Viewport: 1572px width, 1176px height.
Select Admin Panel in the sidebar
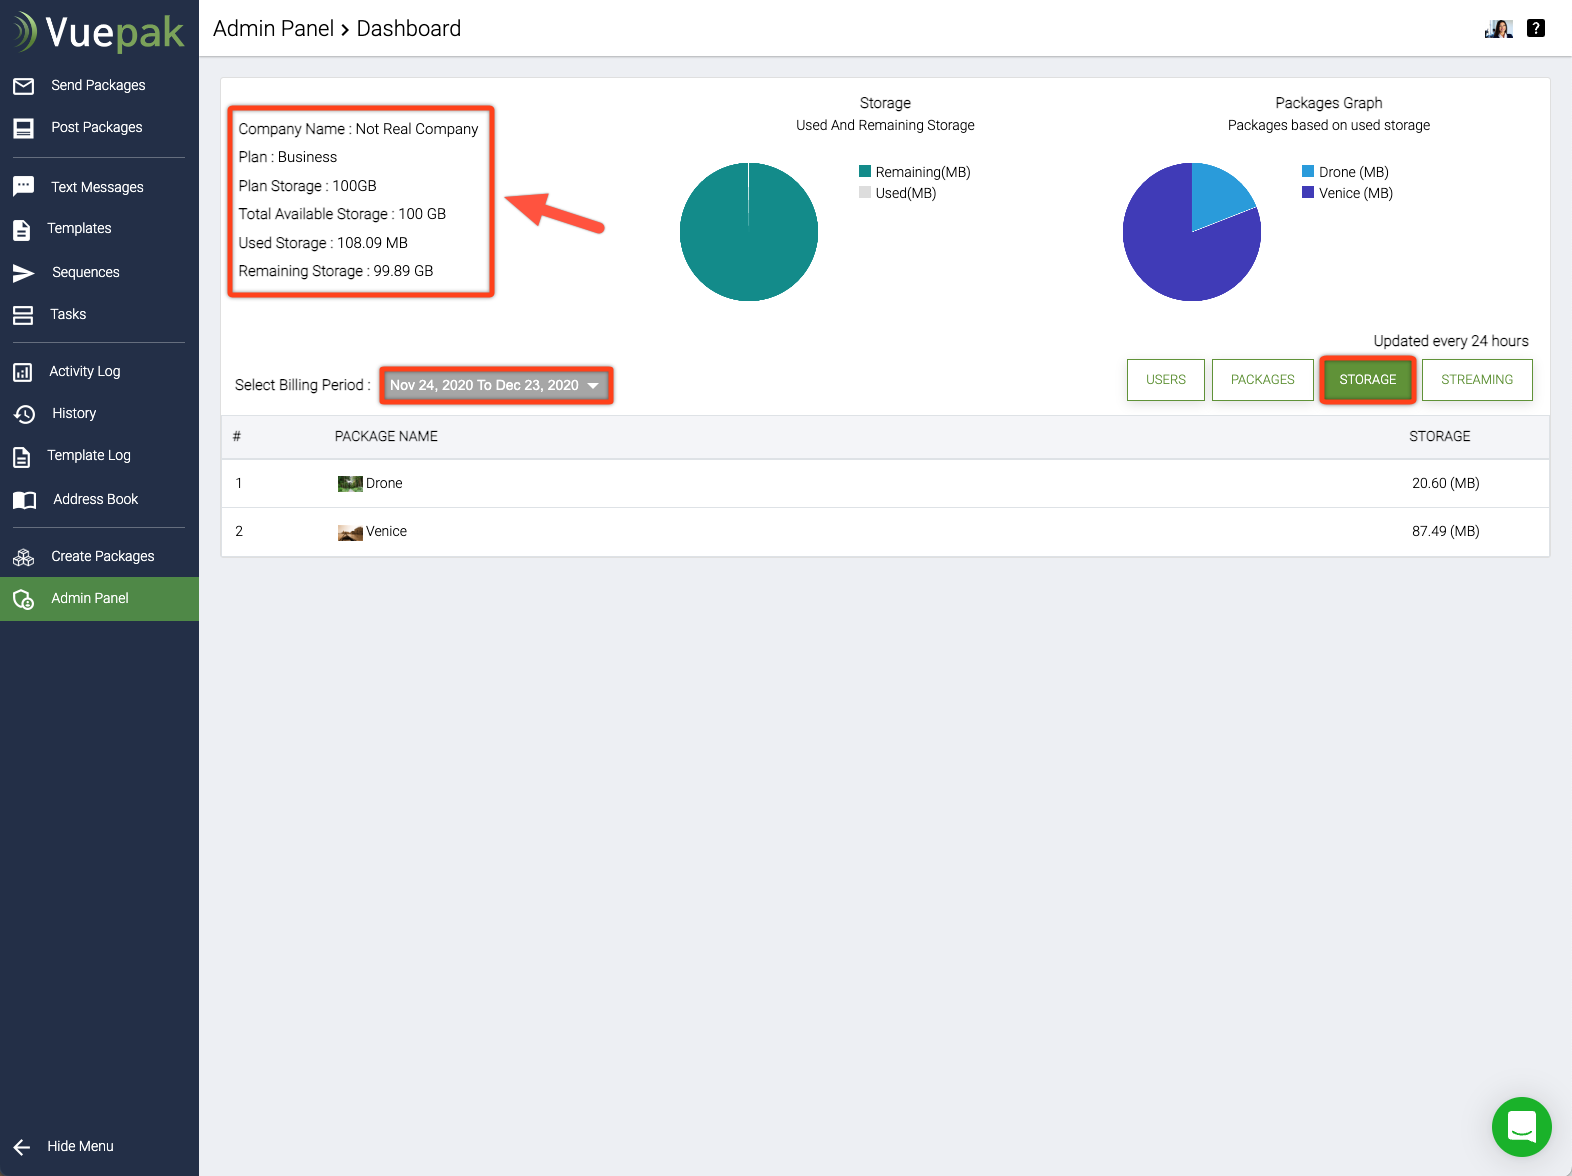coord(99,598)
